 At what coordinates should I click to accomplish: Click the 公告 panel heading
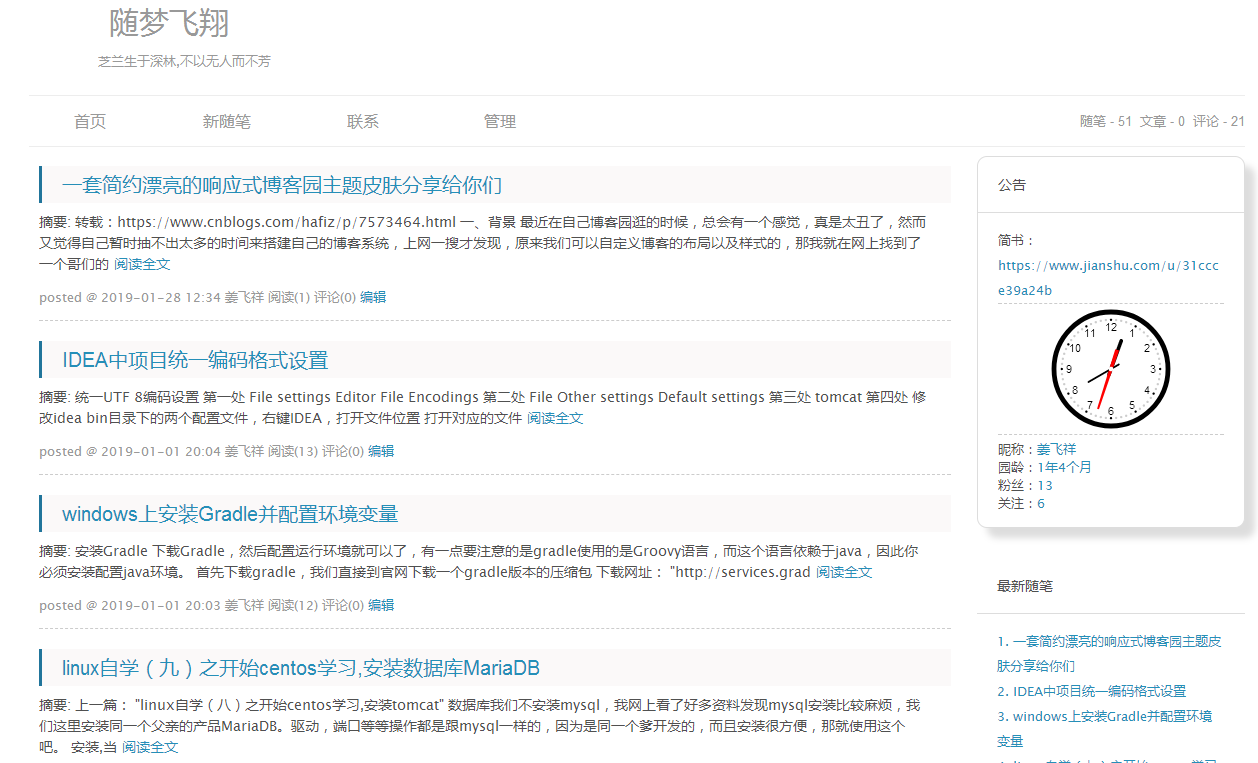tap(1012, 185)
